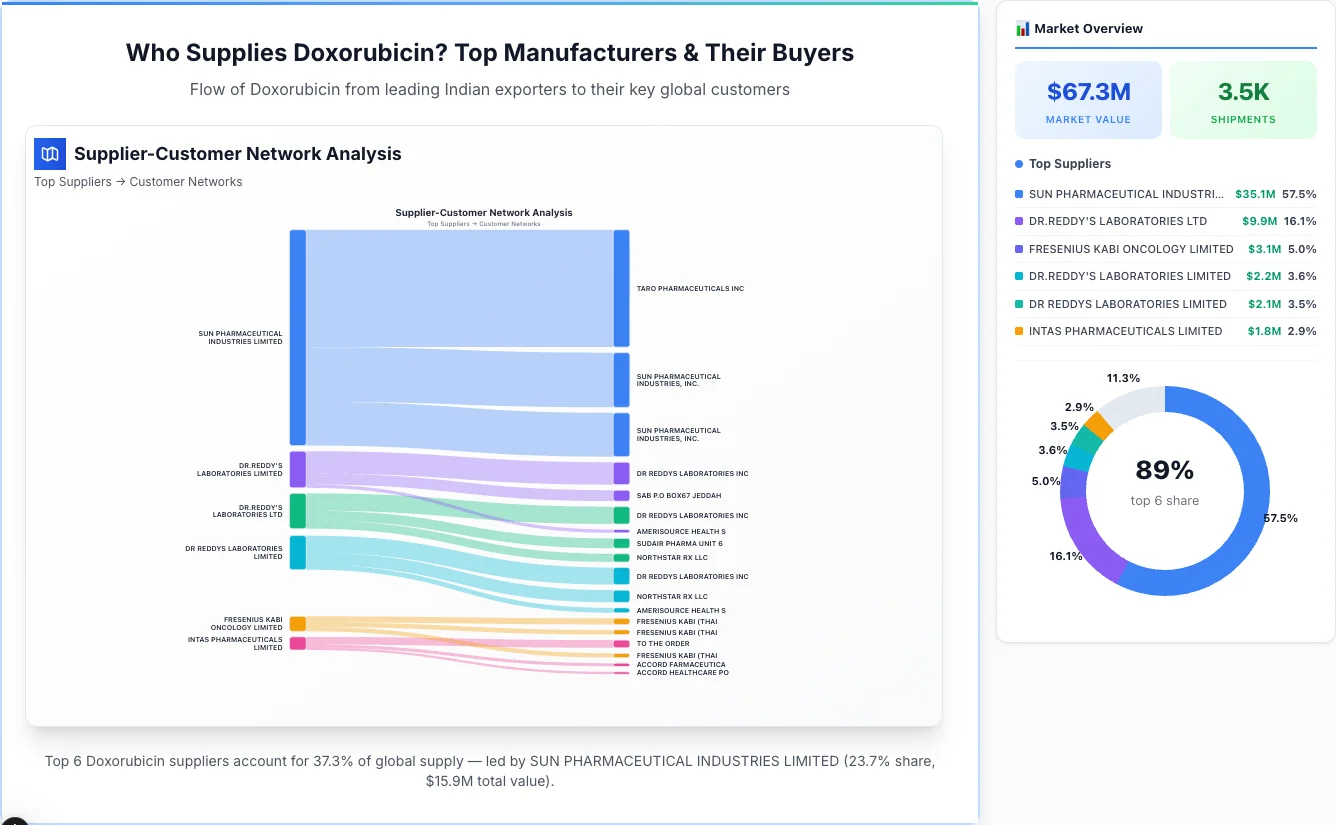1336x825 pixels.
Task: Select the SUN PHARMACEUTICAL INDUSTRIES LIMITED Sankey node
Action: (296, 335)
